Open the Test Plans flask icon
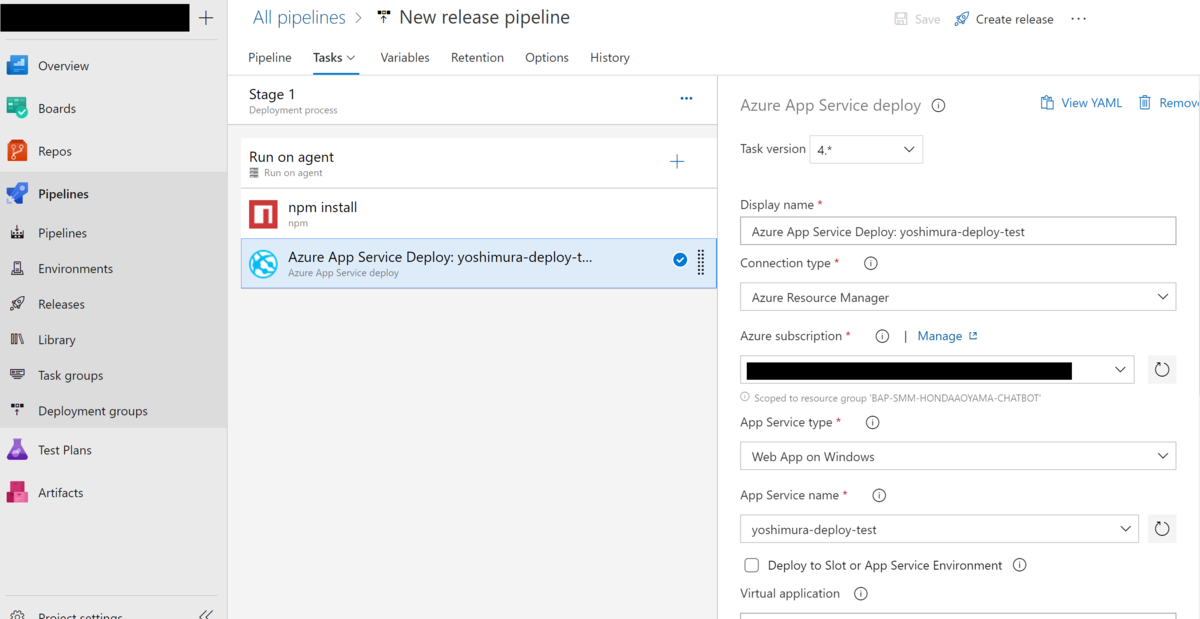Image resolution: width=1200 pixels, height=619 pixels. 17,450
